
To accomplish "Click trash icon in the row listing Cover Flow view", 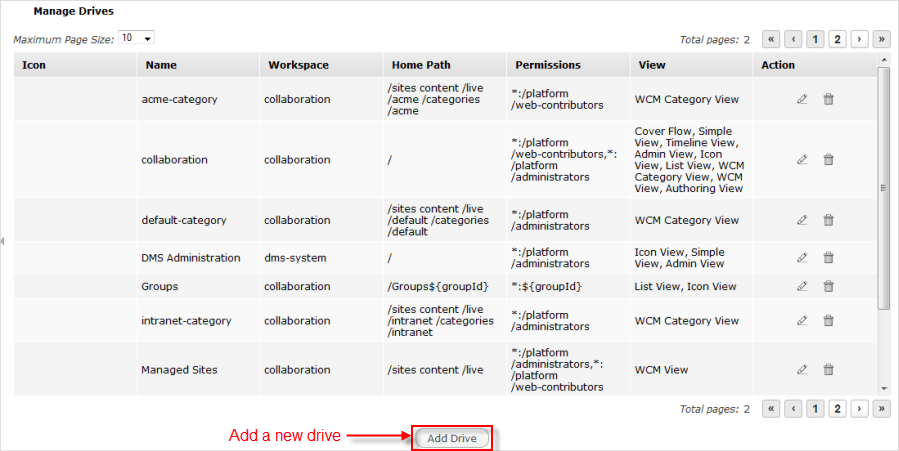I will (828, 160).
